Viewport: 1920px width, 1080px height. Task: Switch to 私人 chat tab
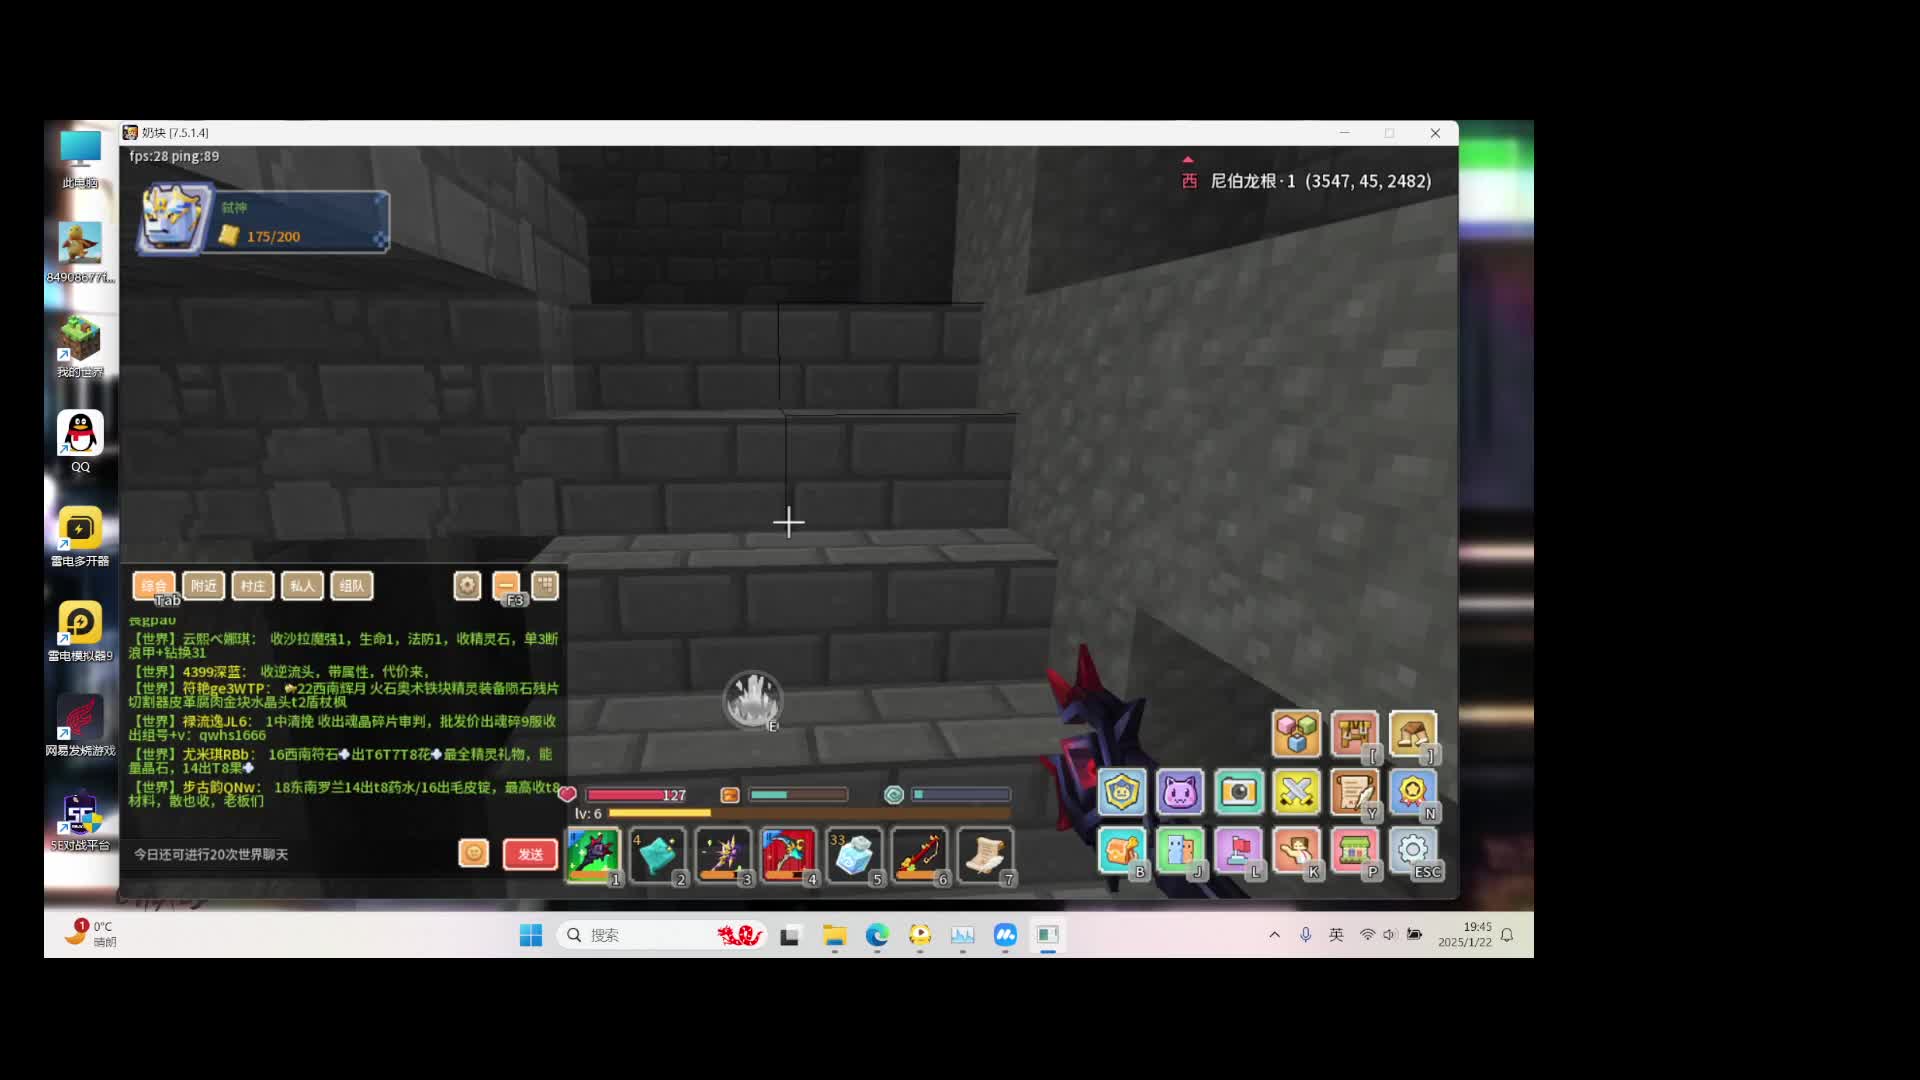(302, 586)
